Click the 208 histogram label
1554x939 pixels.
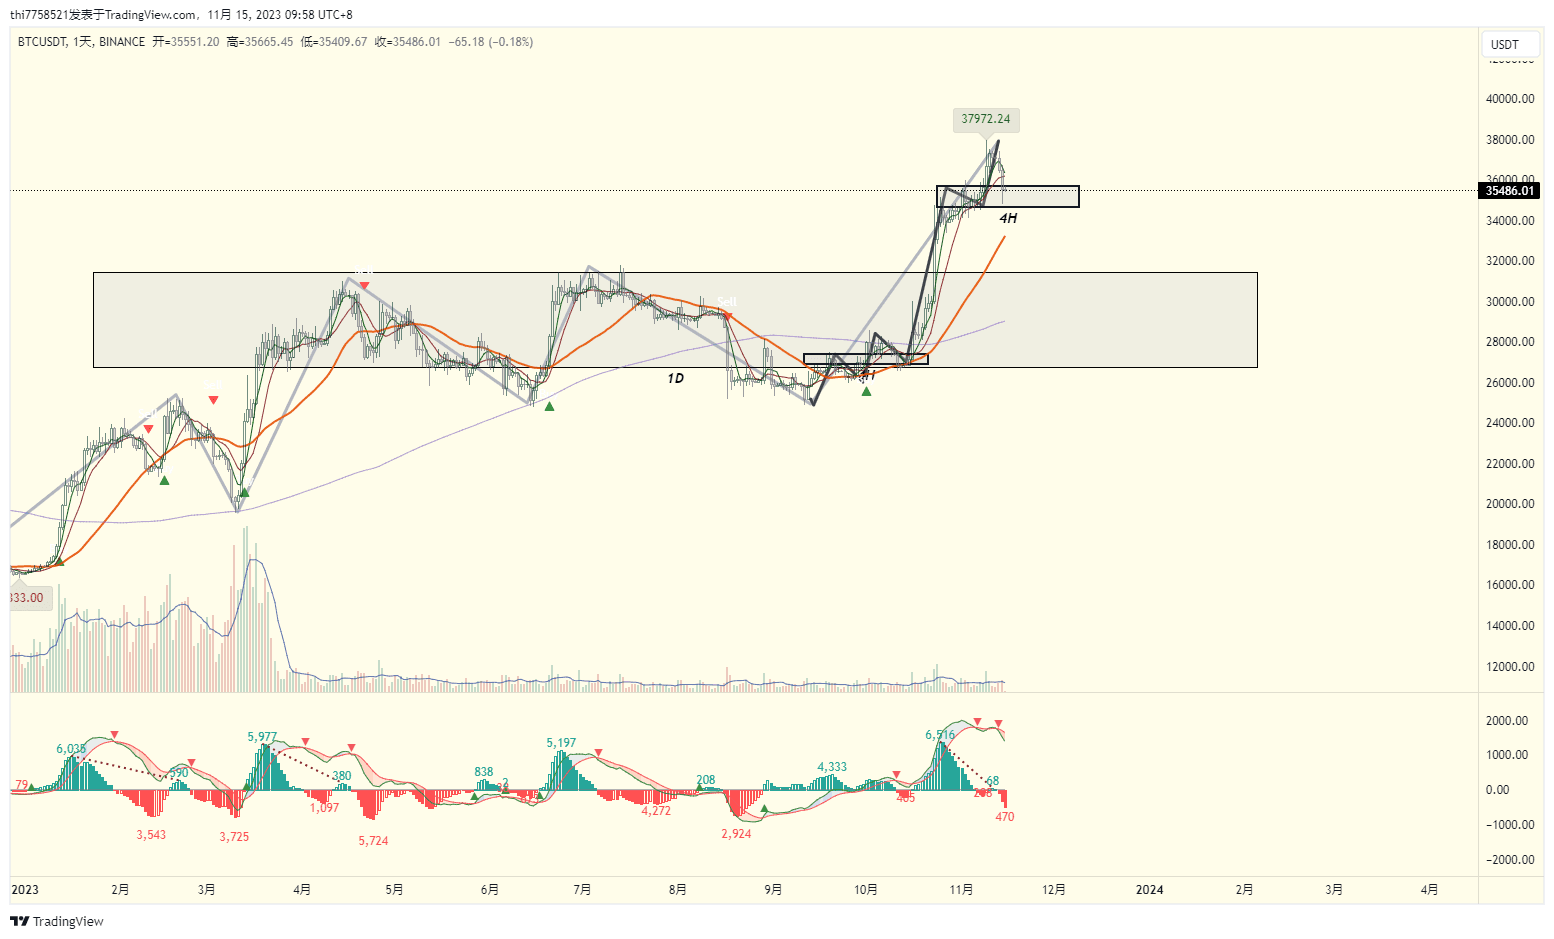(706, 780)
